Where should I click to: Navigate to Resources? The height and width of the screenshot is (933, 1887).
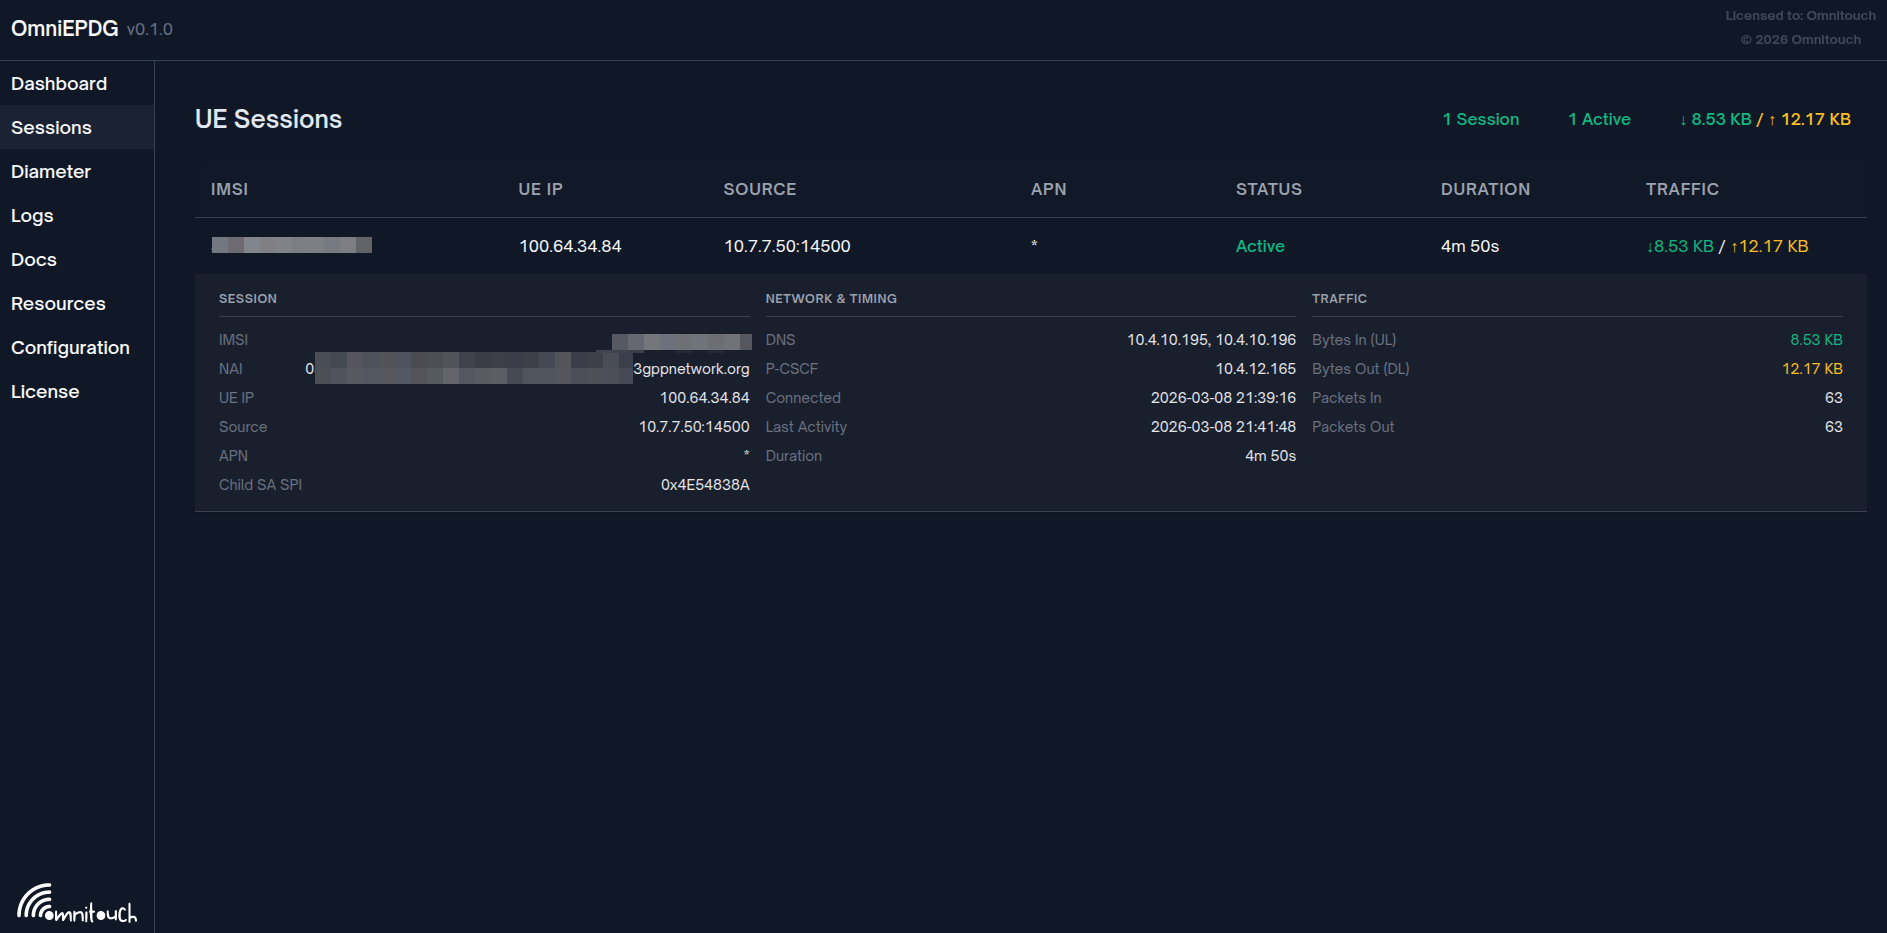[58, 304]
